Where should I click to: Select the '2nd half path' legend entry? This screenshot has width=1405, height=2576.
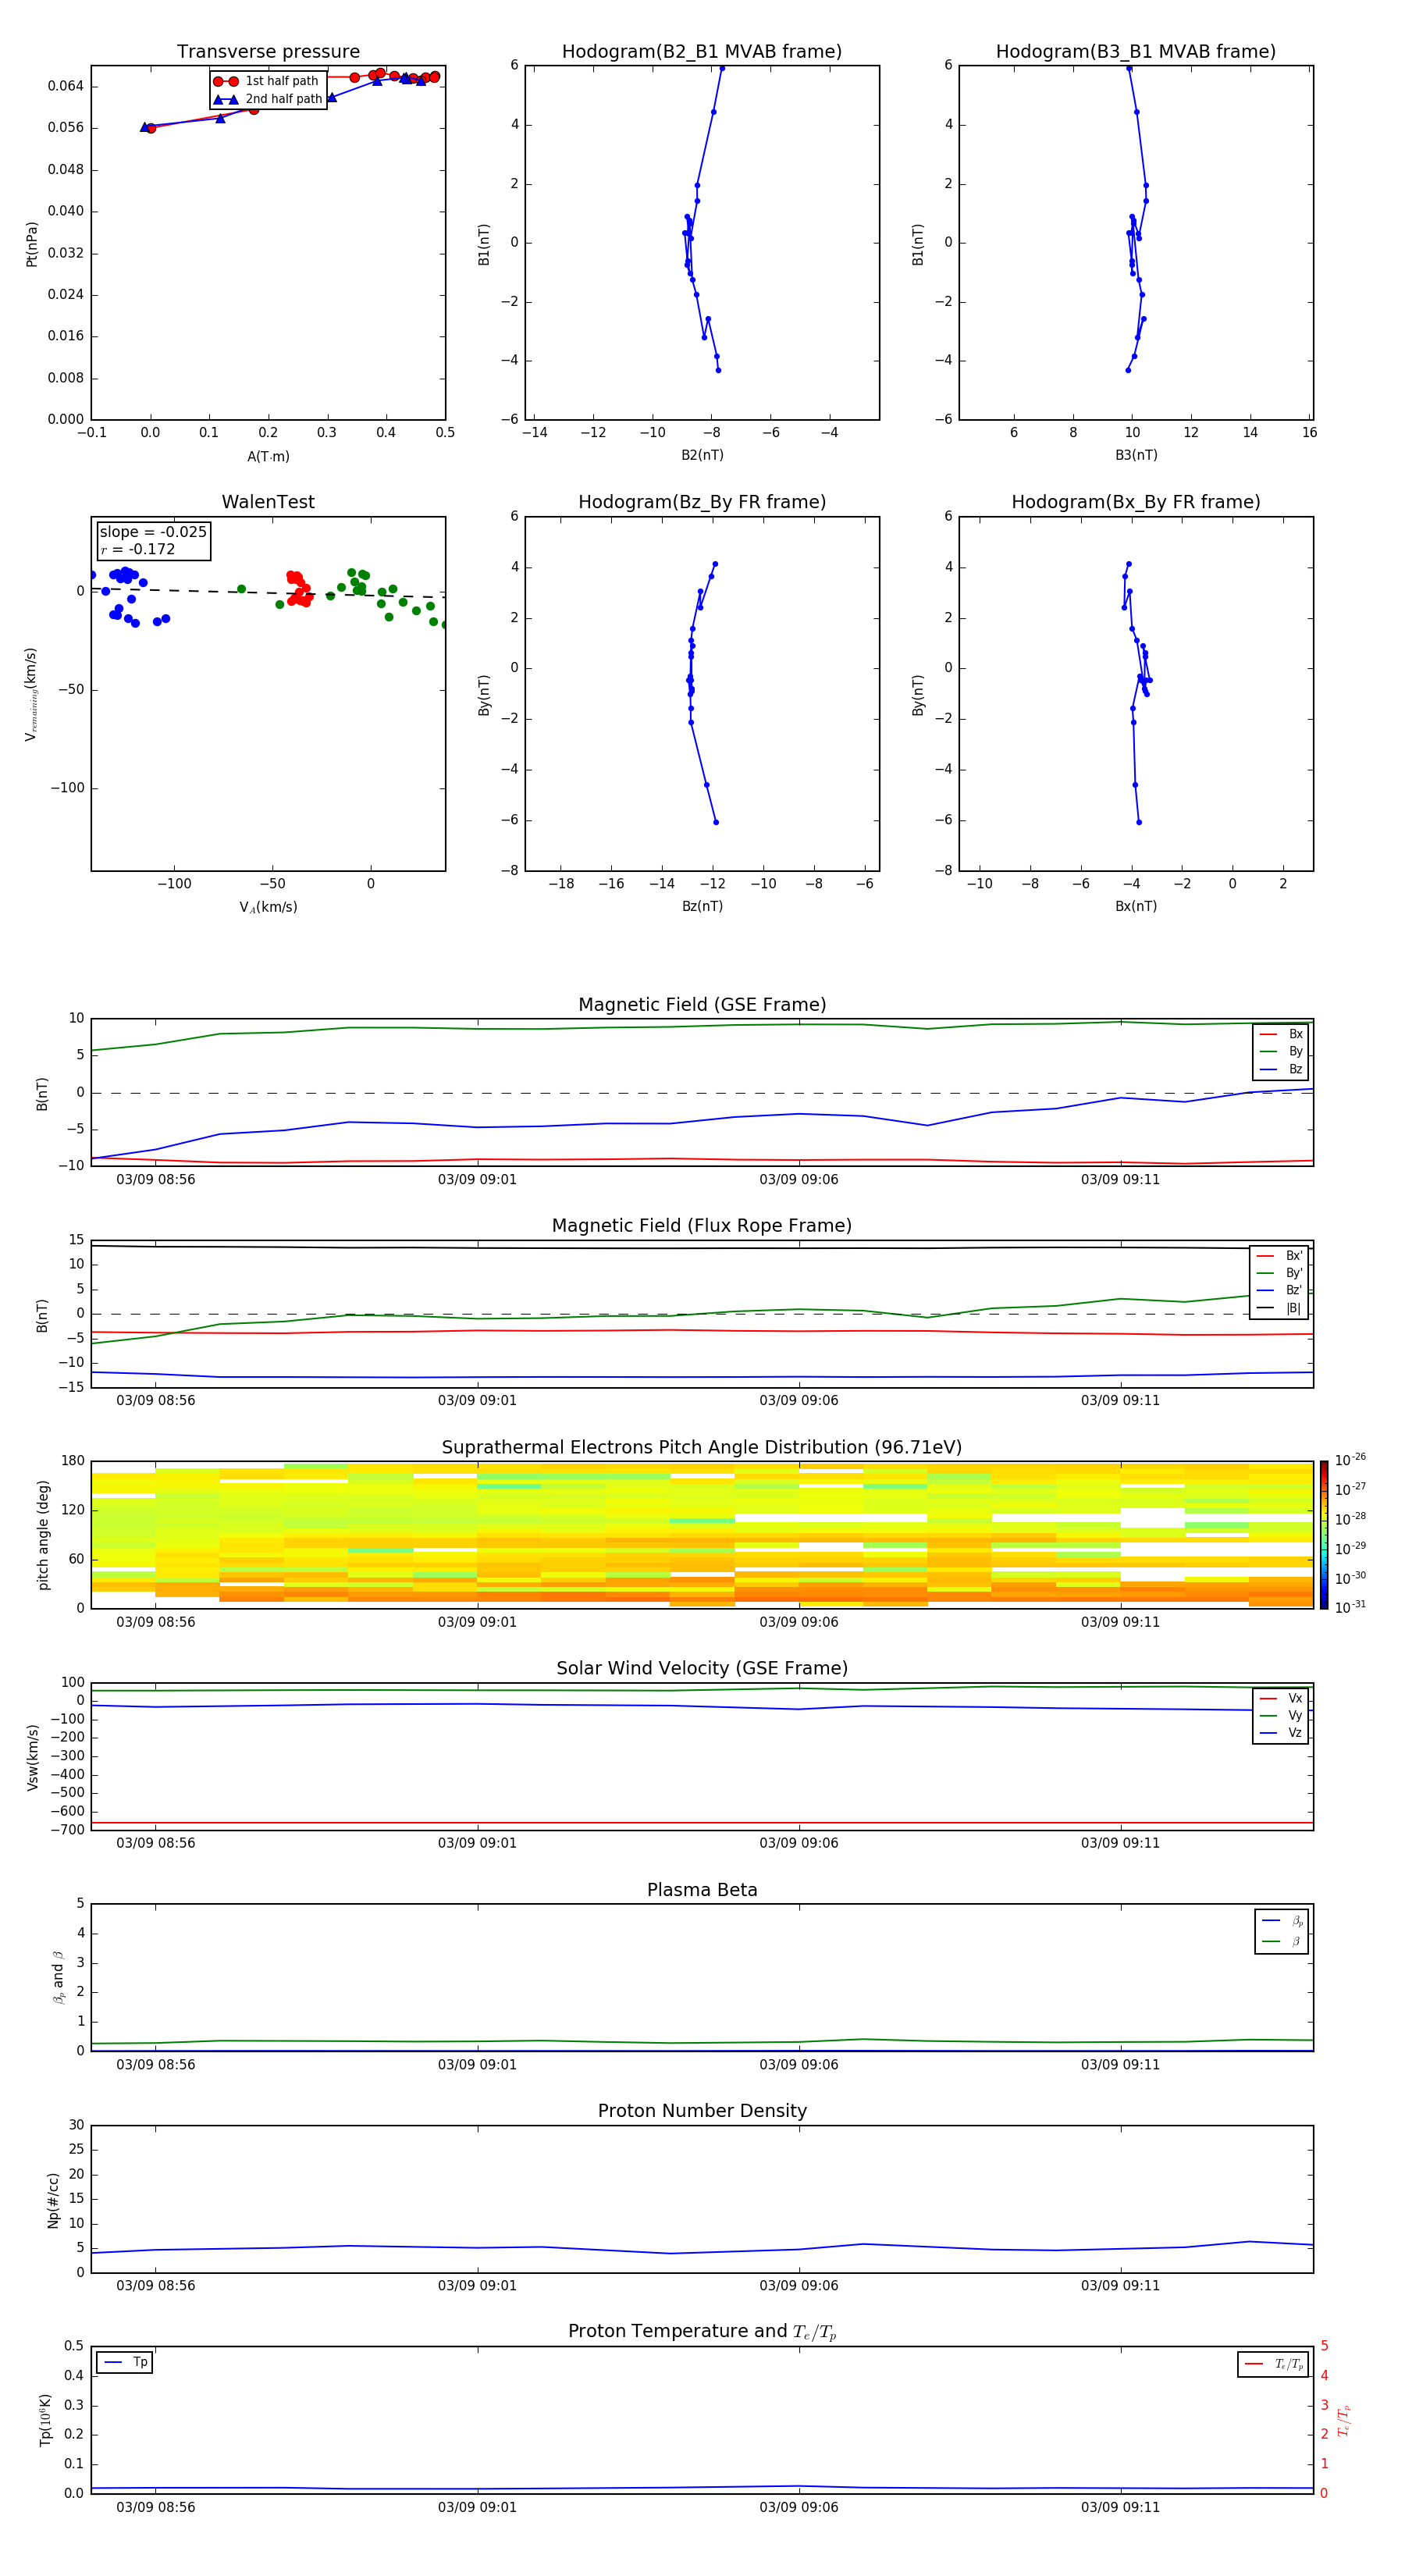click(267, 99)
